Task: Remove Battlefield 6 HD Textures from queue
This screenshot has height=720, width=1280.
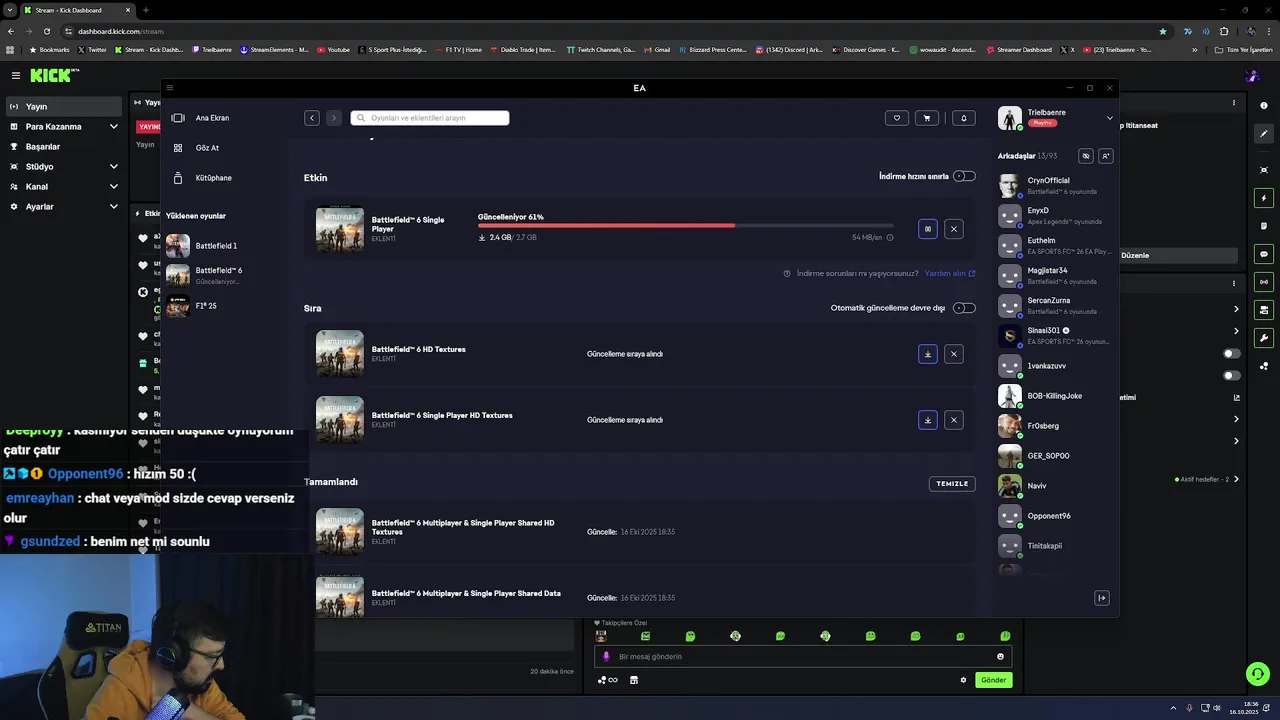Action: click(954, 354)
